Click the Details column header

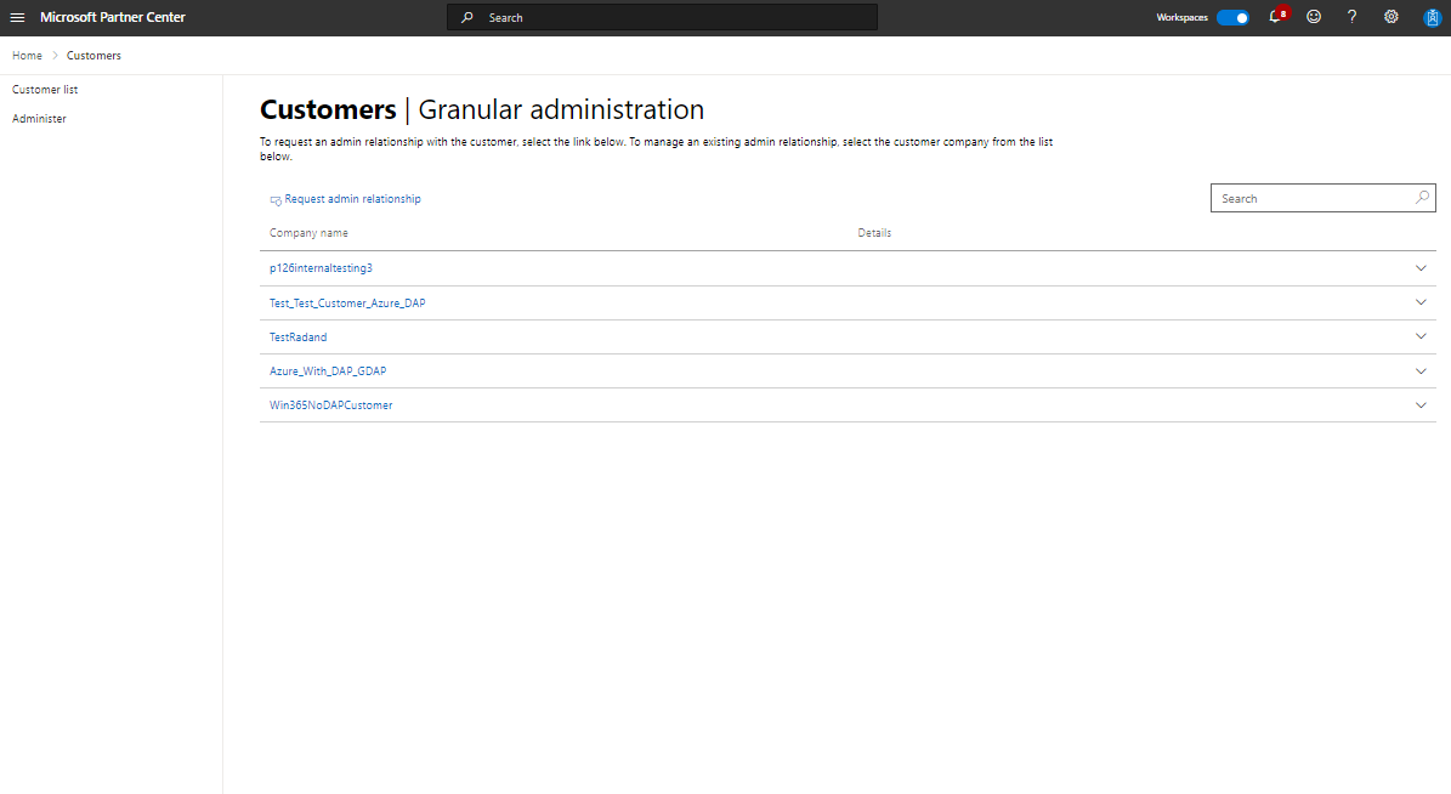tap(874, 233)
